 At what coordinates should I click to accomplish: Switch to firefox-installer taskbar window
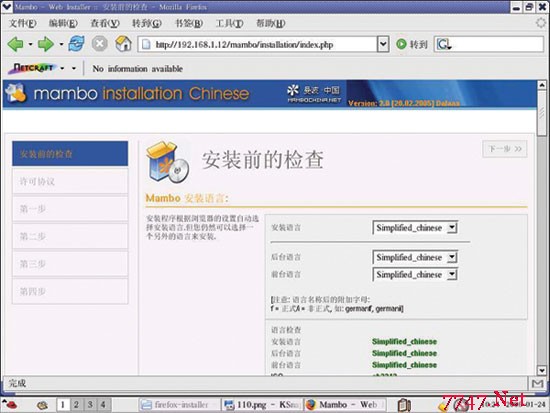(179, 405)
